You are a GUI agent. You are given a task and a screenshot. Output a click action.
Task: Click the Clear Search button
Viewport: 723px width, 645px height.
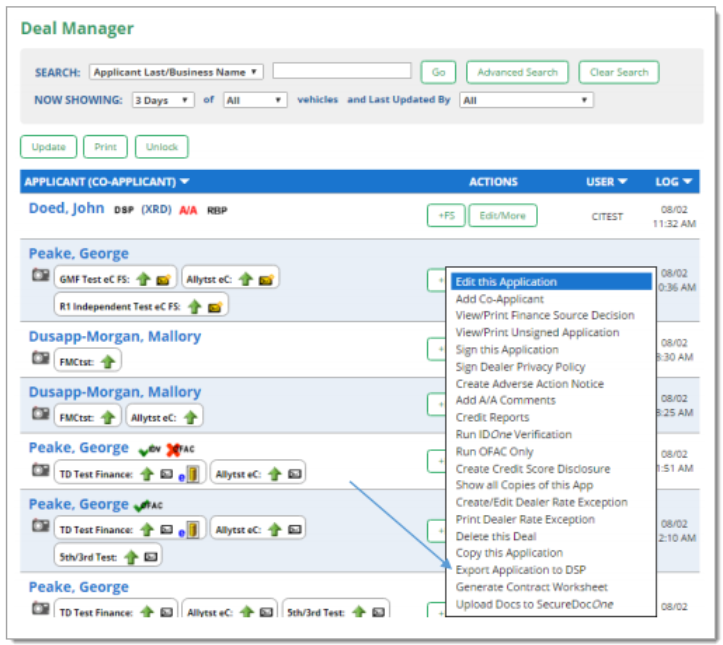619,72
